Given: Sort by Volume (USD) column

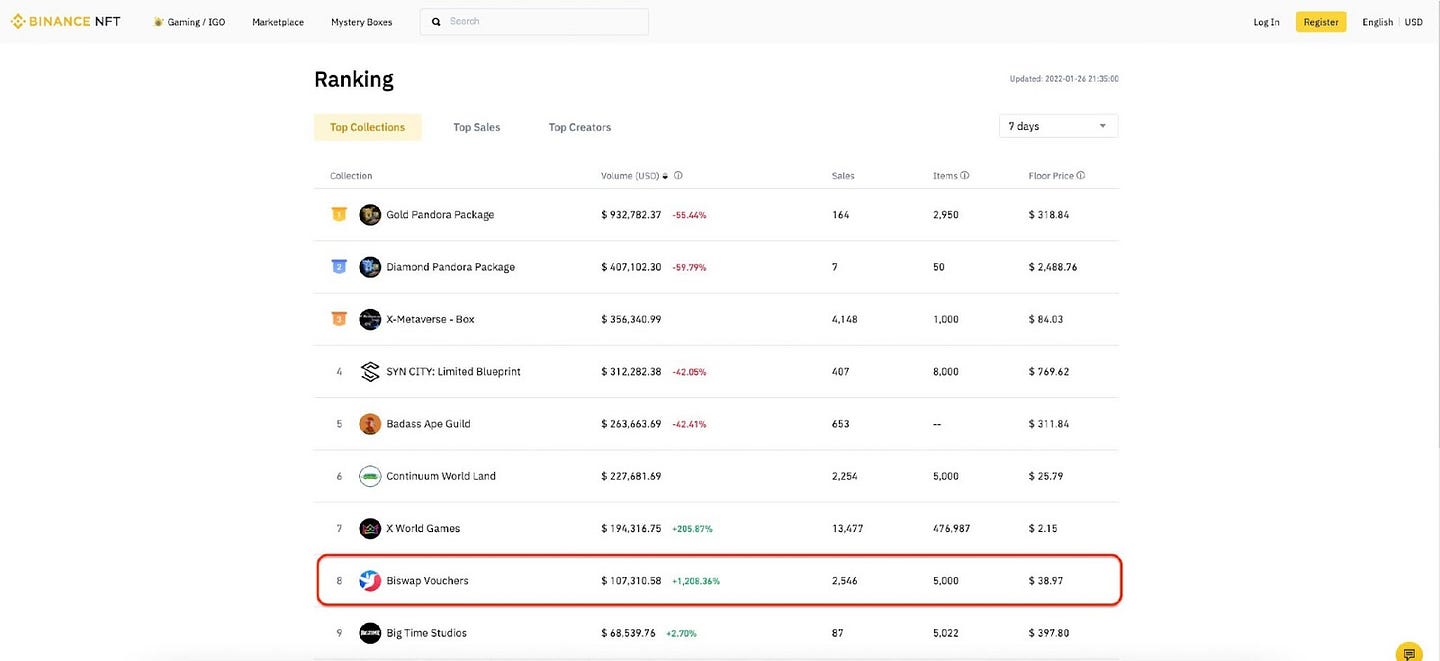Looking at the screenshot, I should click(x=635, y=176).
